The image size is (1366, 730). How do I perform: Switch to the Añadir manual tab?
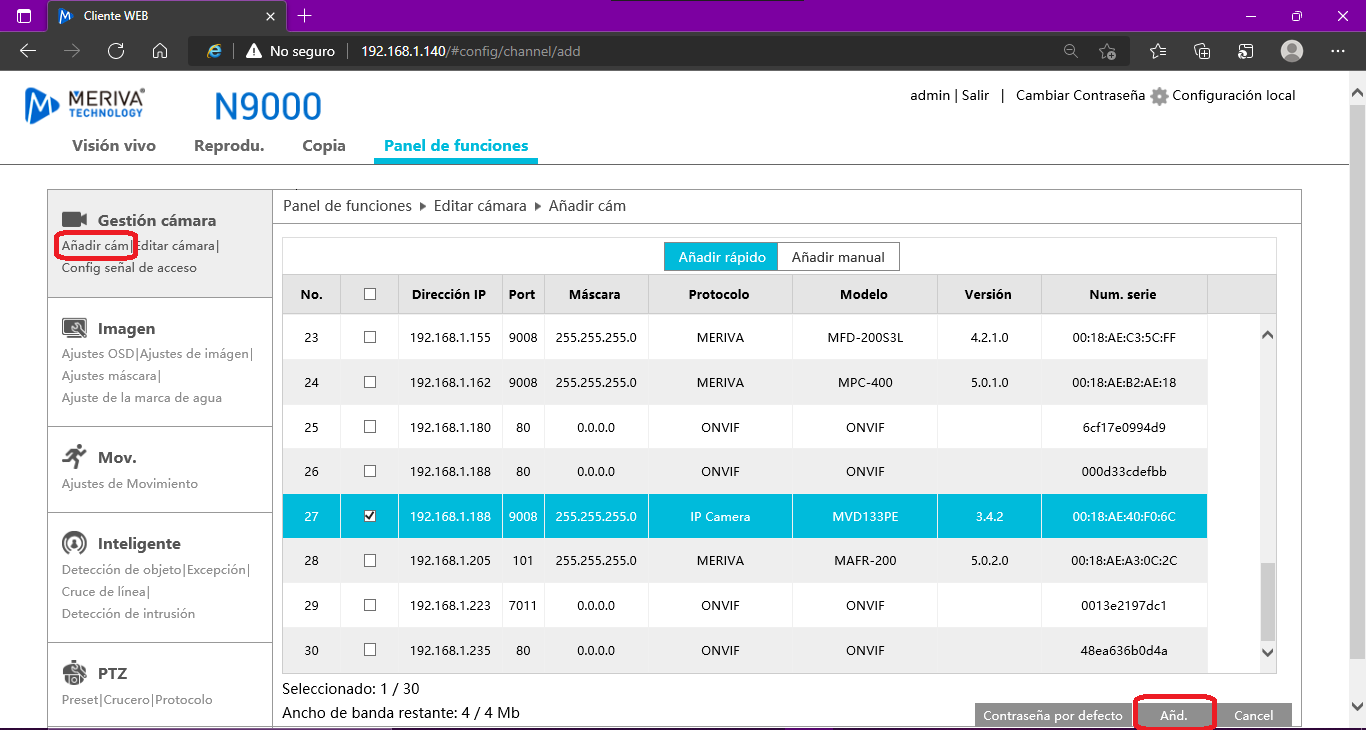tap(838, 257)
